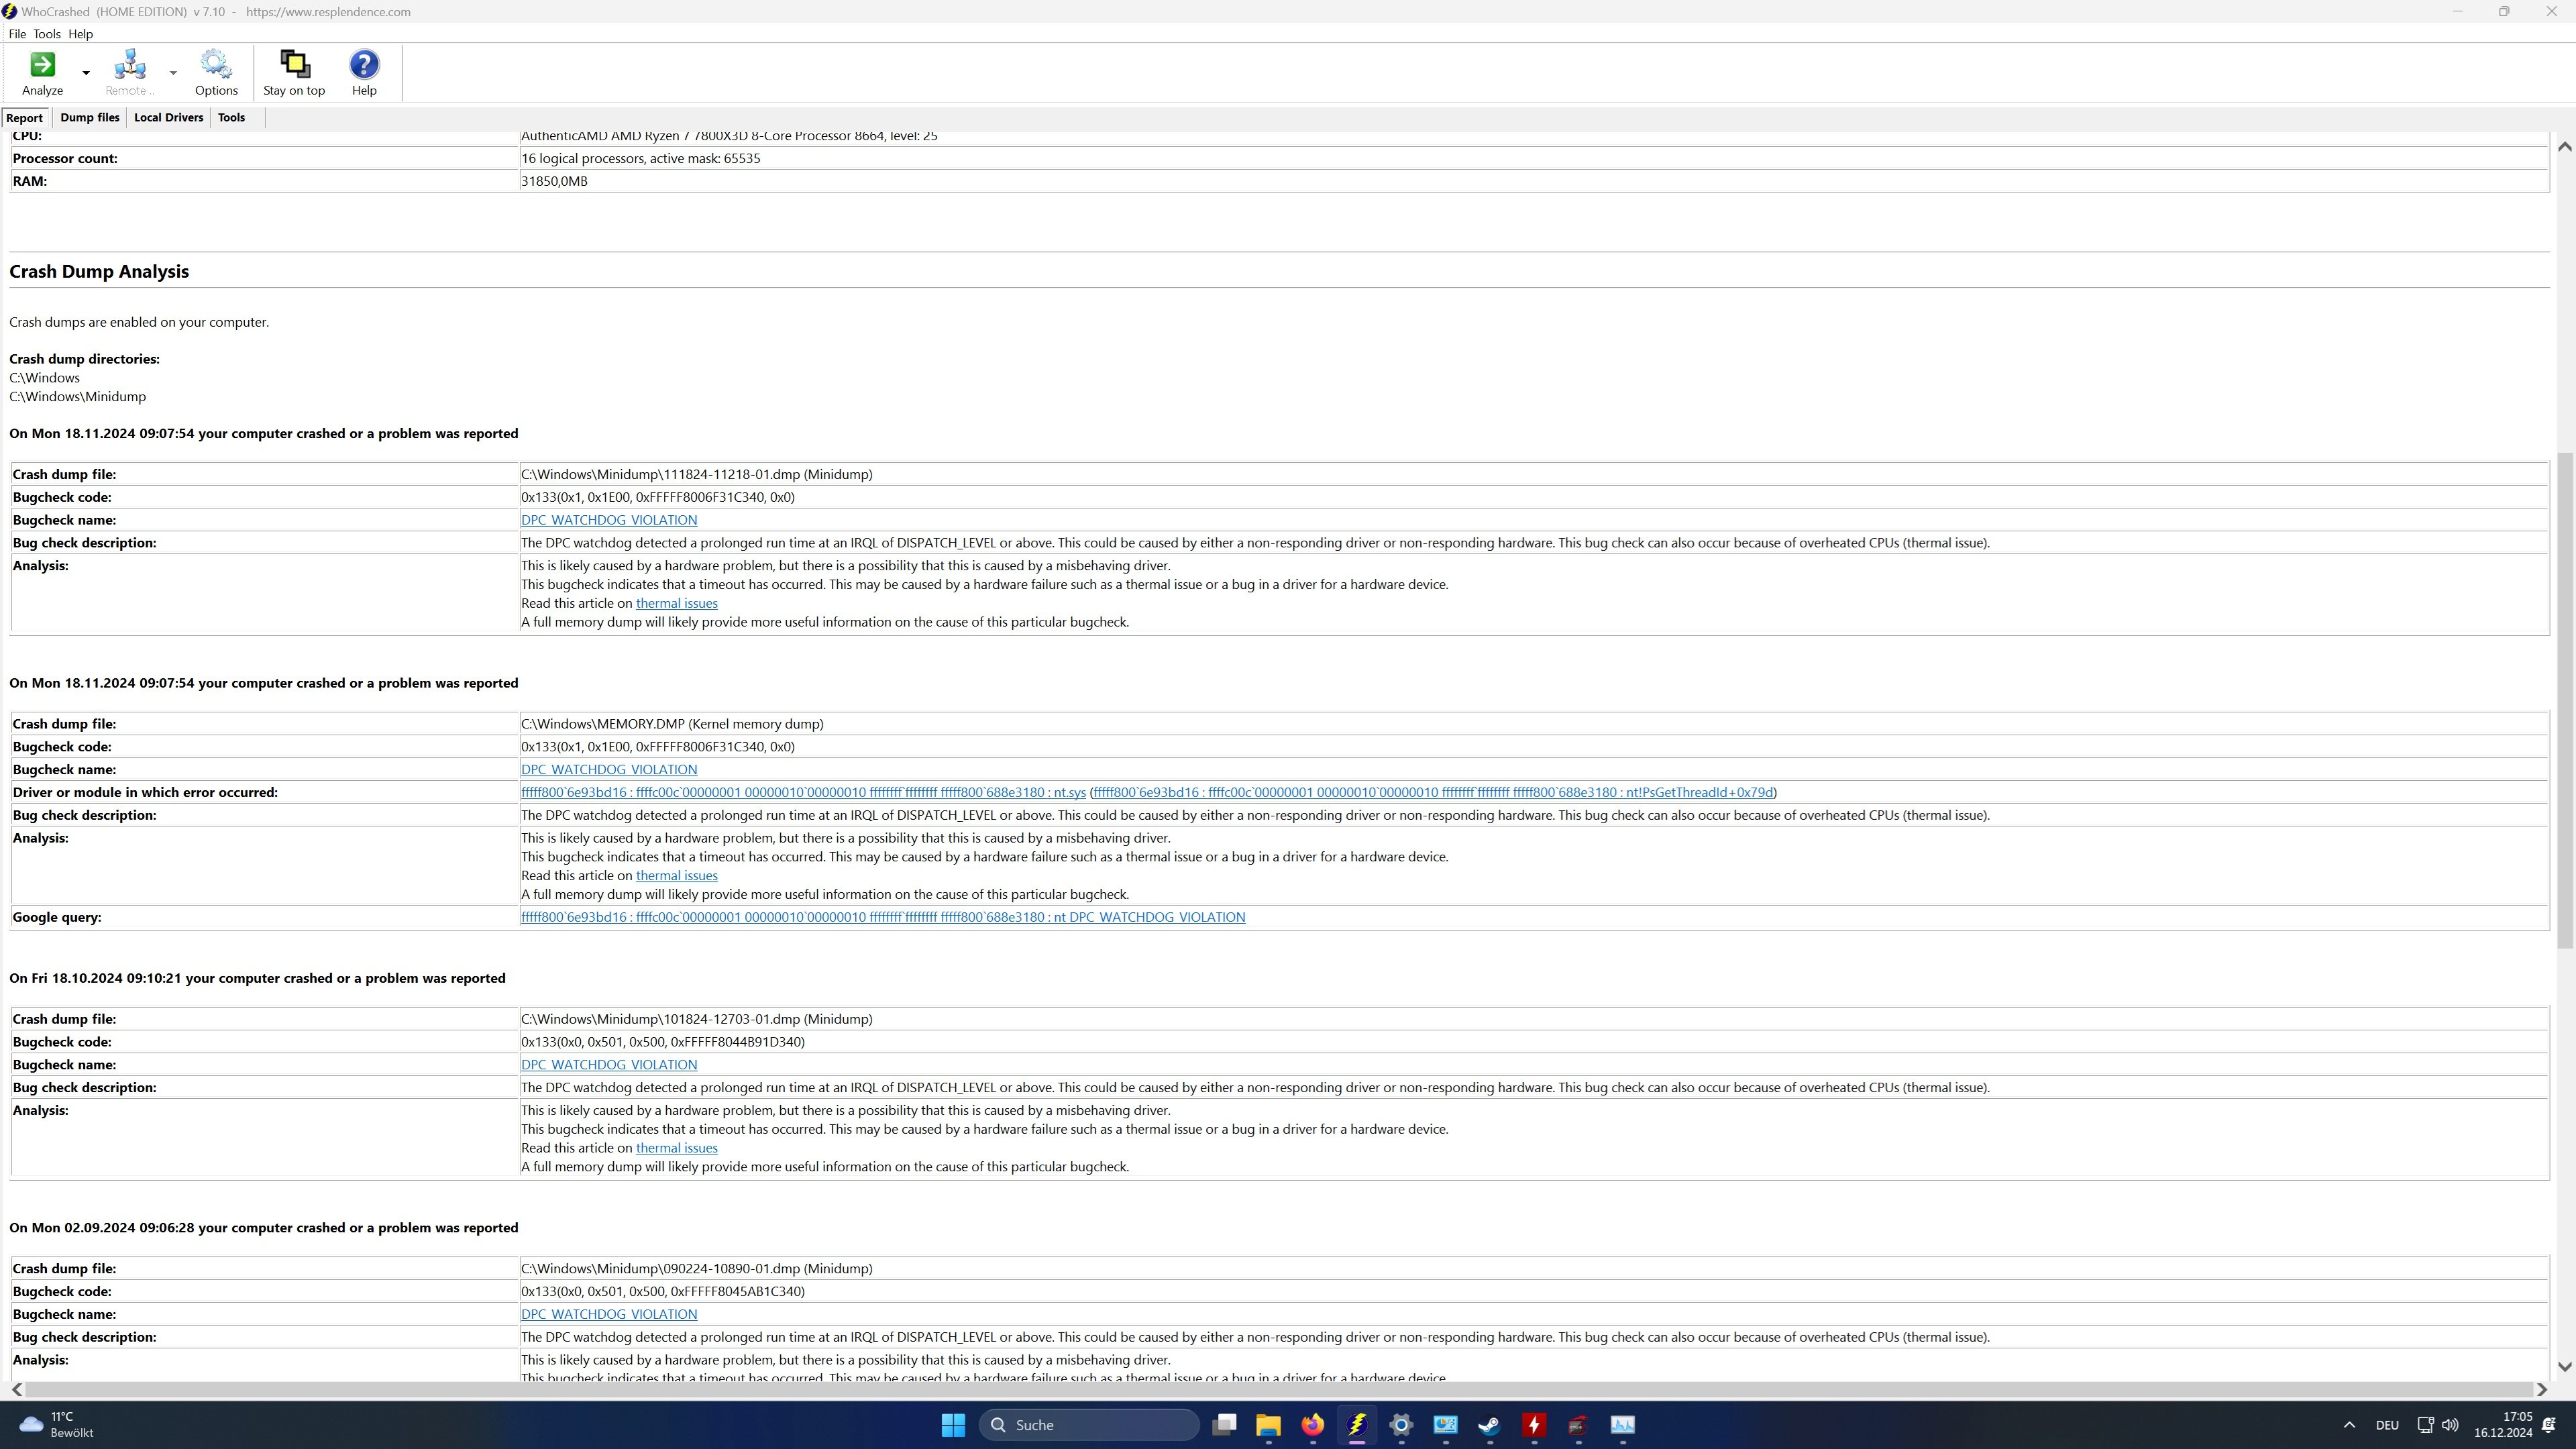Screen dimensions: 2576x1449
Task: Switch to the Local Drivers tab
Action: click(168, 118)
